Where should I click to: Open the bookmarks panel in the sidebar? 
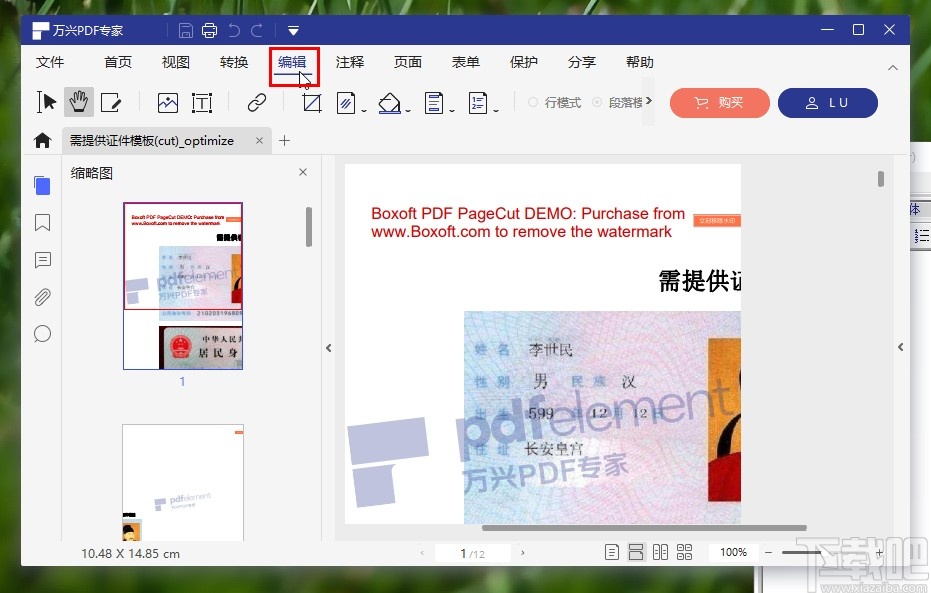point(42,223)
